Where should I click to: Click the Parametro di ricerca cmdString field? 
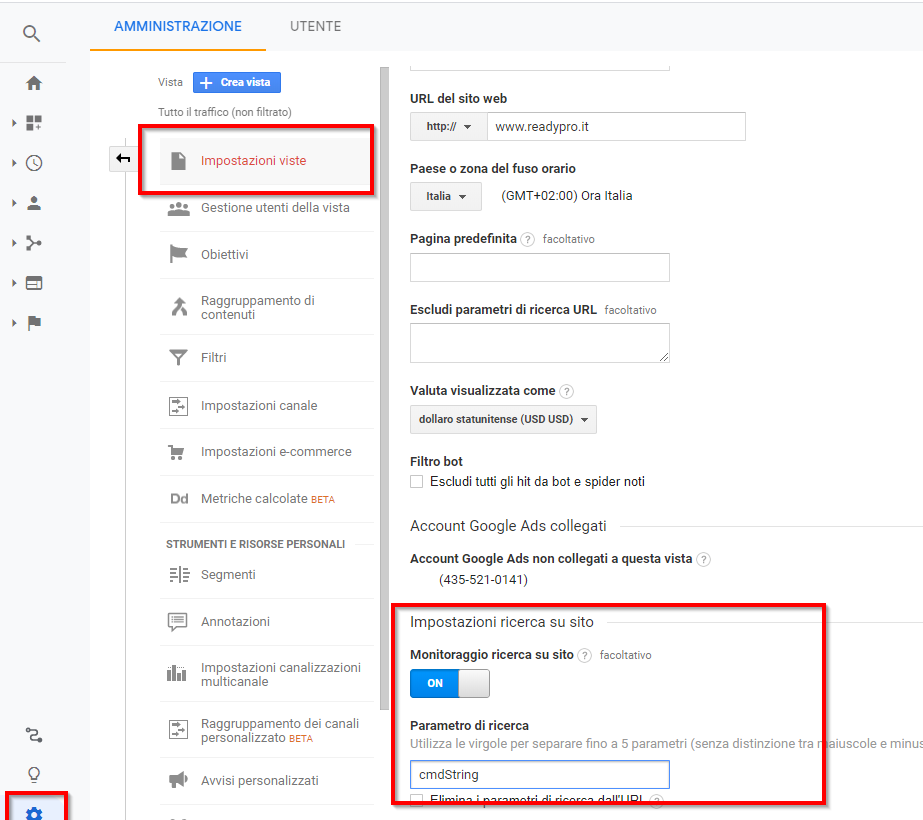click(539, 774)
